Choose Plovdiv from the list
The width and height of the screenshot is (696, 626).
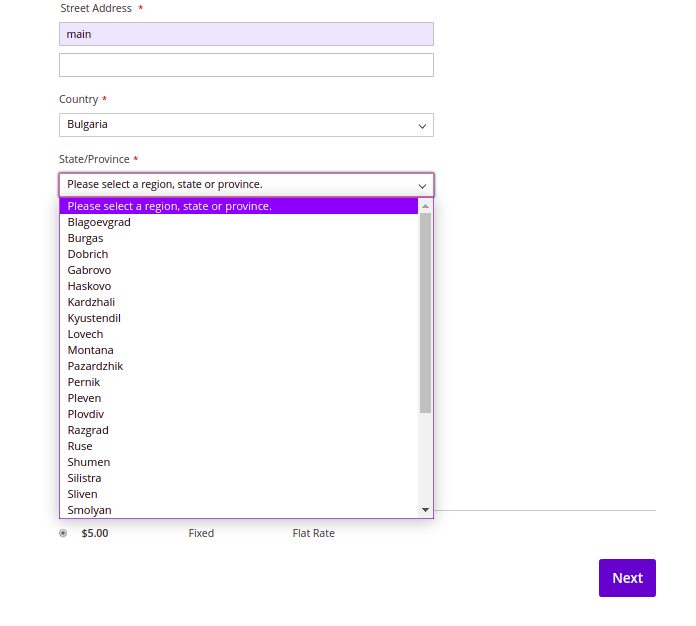pos(239,414)
